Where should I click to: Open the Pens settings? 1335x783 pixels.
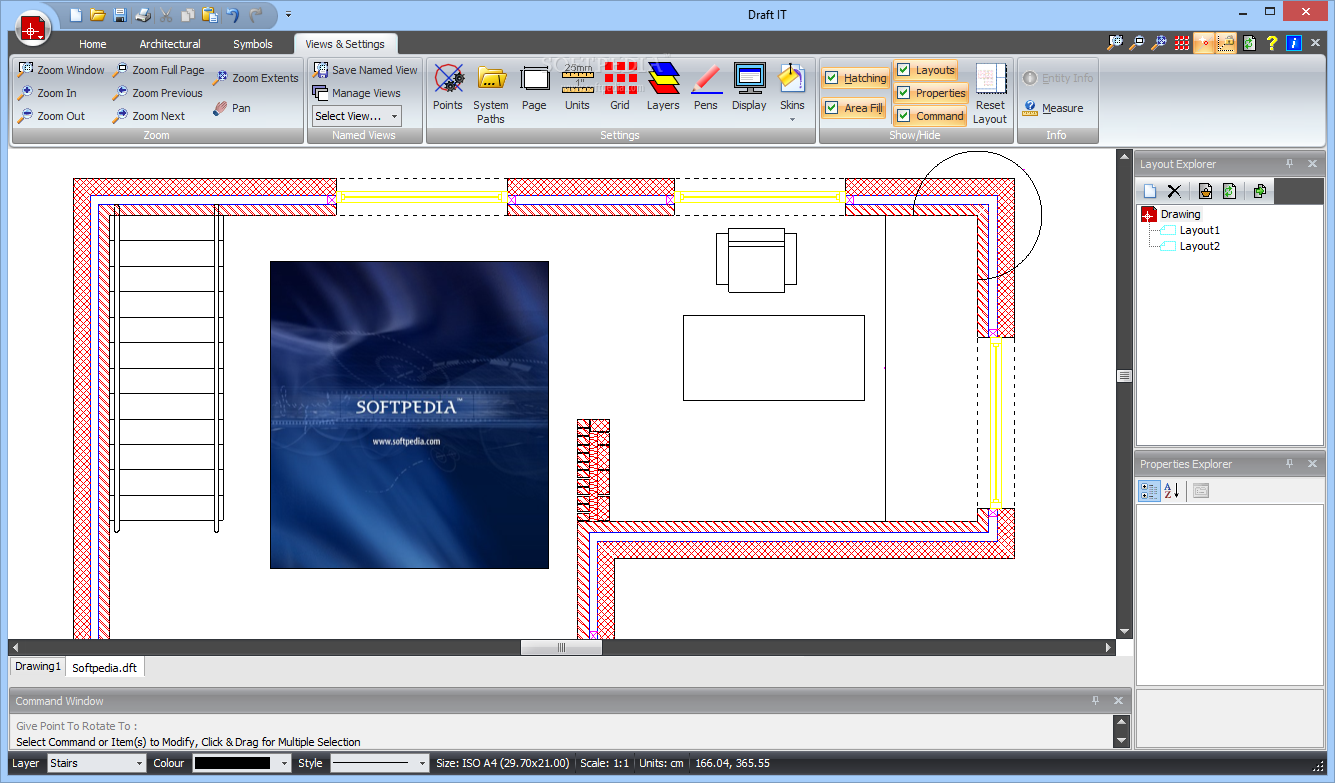706,88
